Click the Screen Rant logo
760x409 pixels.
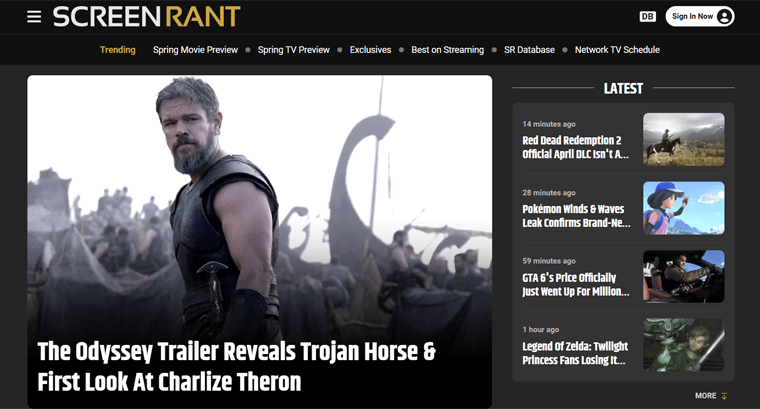[146, 16]
